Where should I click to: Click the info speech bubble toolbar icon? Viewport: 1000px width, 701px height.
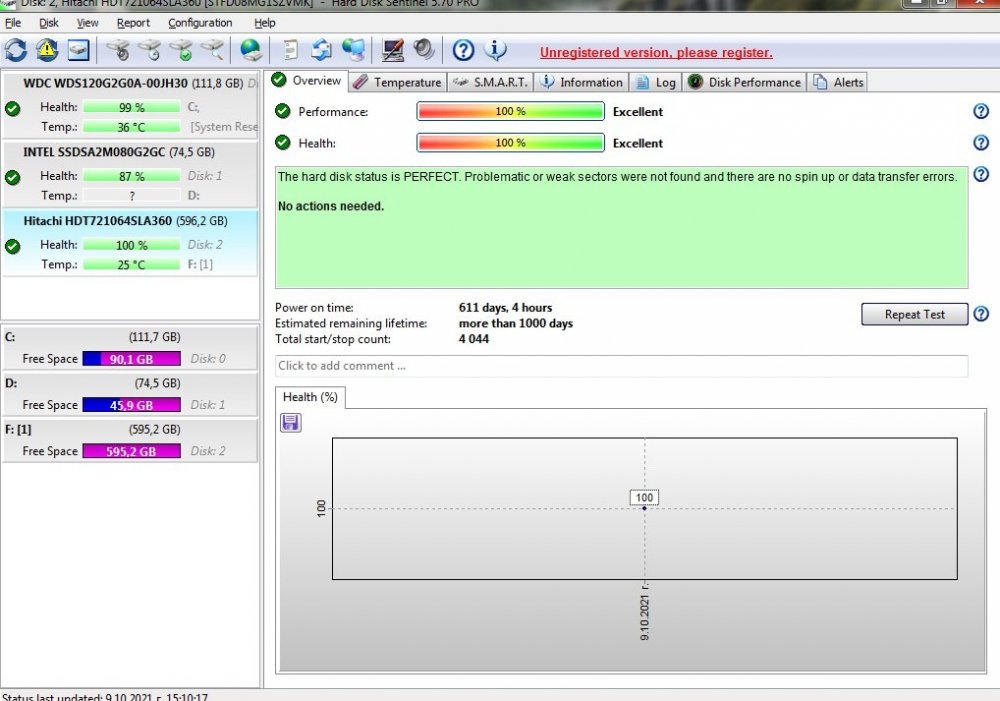pyautogui.click(x=496, y=50)
